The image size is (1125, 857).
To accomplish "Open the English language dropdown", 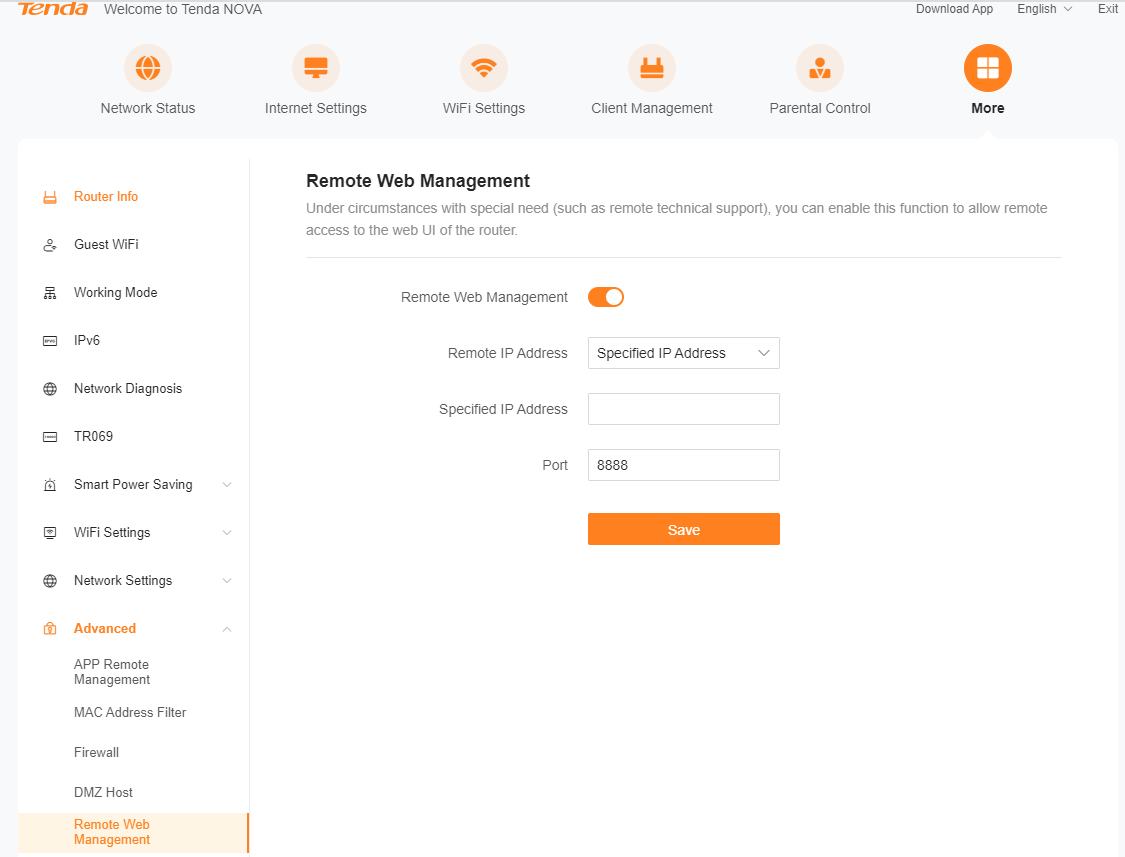I will click(x=1044, y=9).
